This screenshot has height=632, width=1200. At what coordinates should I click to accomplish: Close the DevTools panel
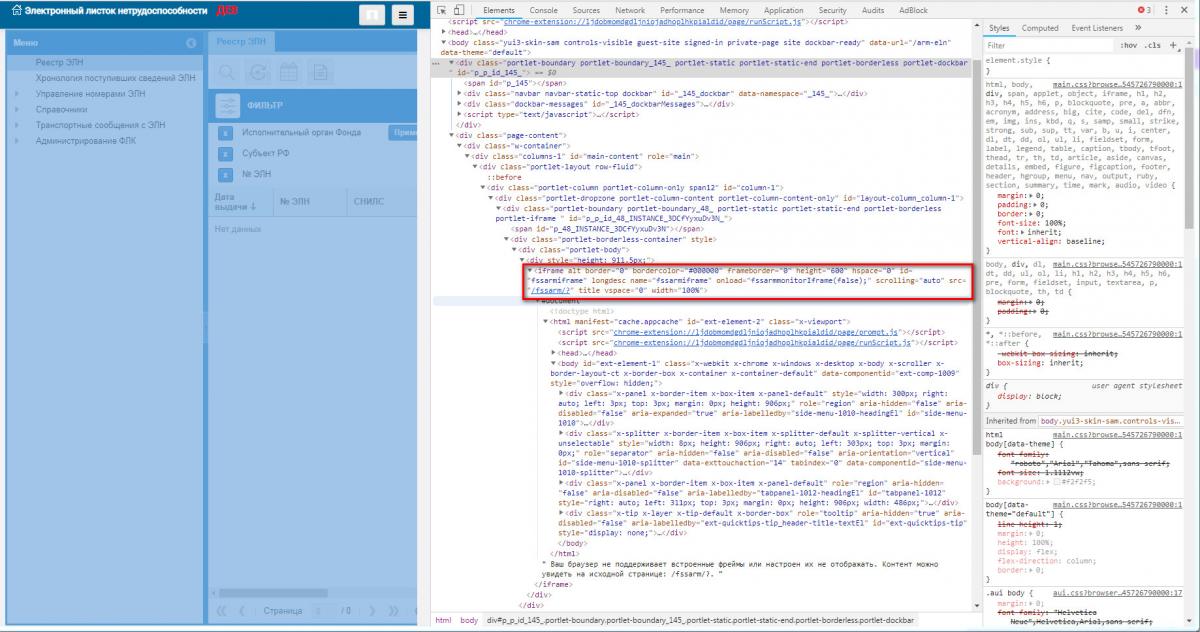tap(1186, 10)
